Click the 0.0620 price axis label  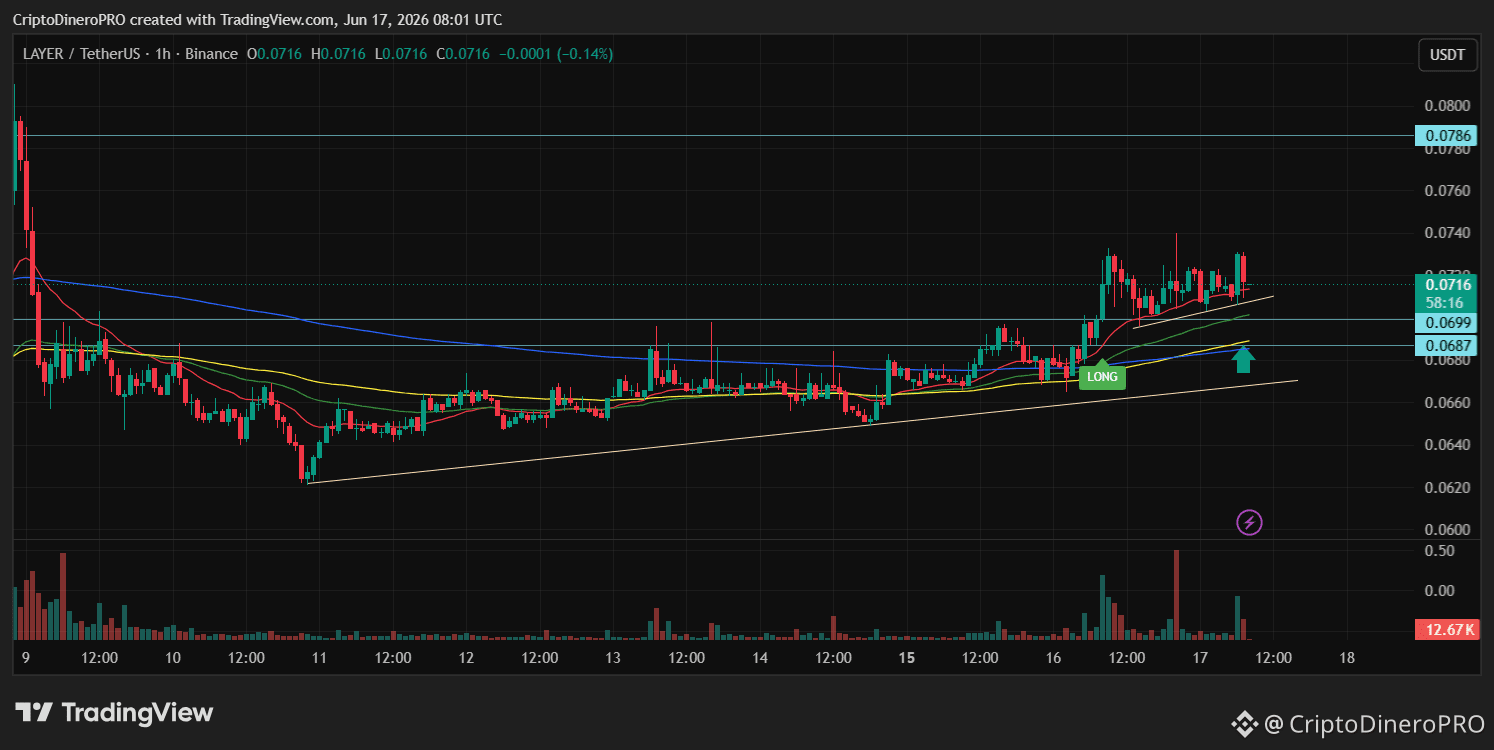pyautogui.click(x=1447, y=488)
